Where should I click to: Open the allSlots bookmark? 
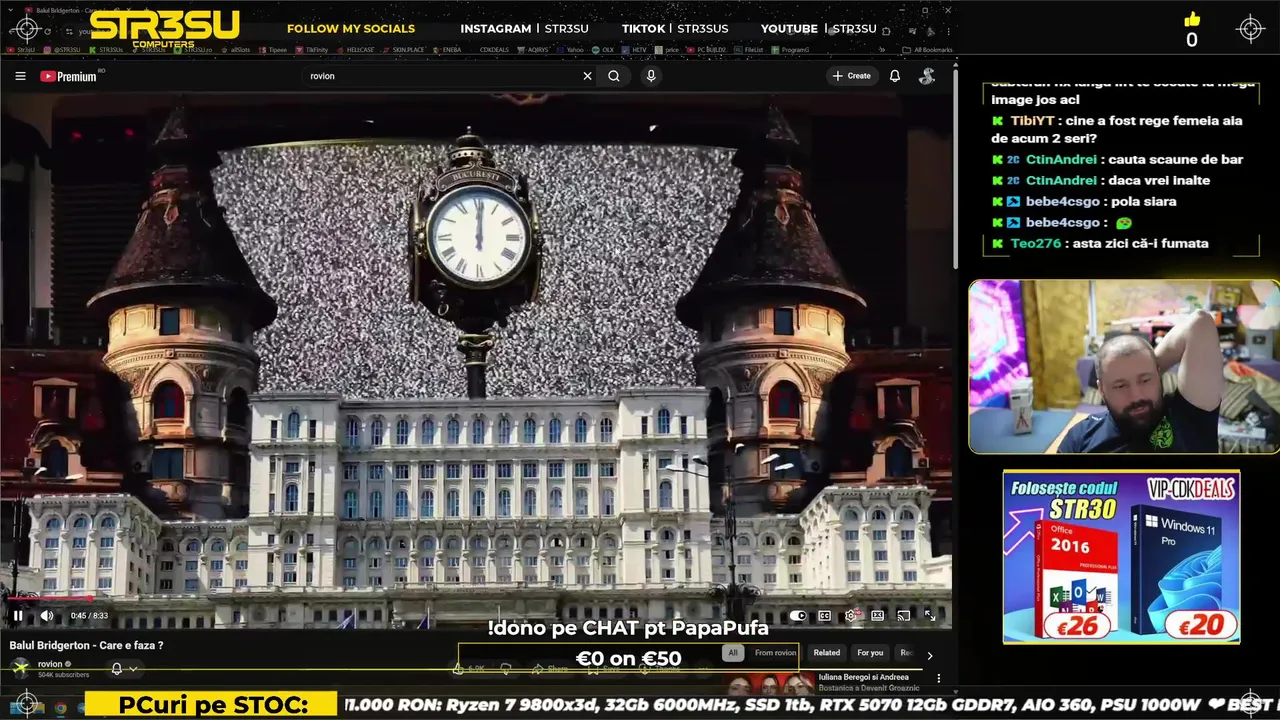point(236,49)
